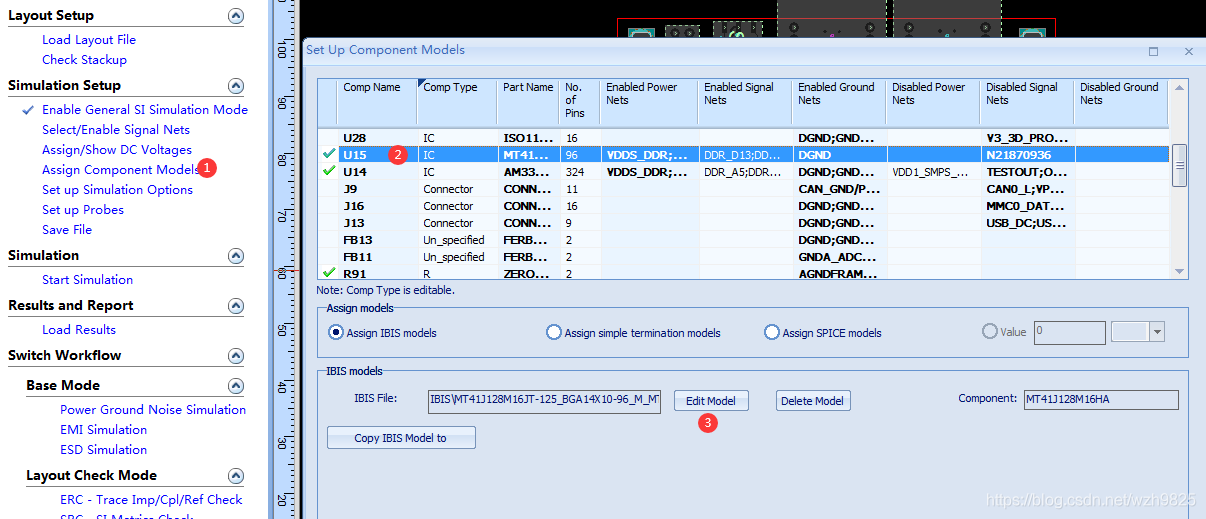The width and height of the screenshot is (1206, 519).
Task: Select Assign IBIS models radio button
Action: [x=336, y=333]
